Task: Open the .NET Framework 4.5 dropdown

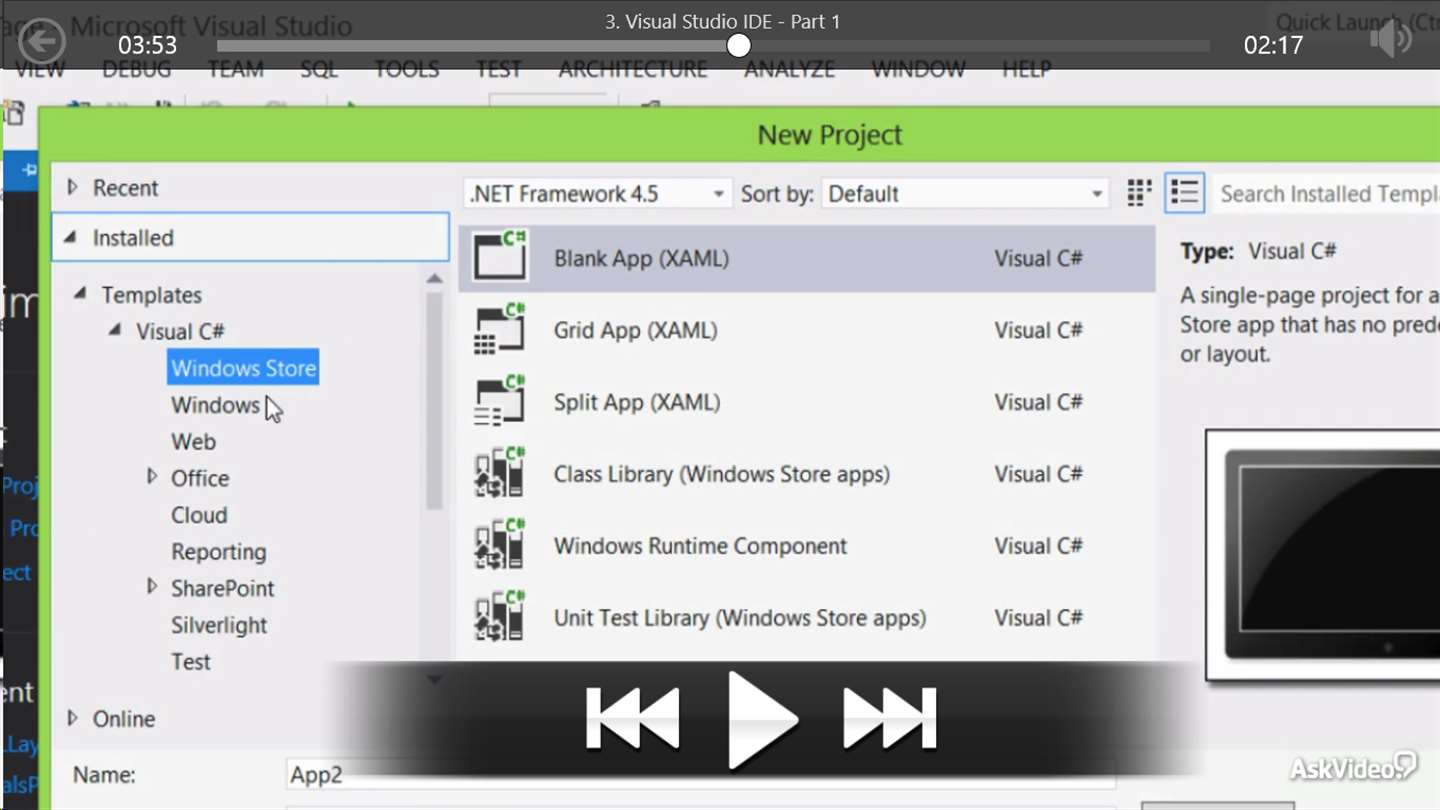Action: pos(598,193)
